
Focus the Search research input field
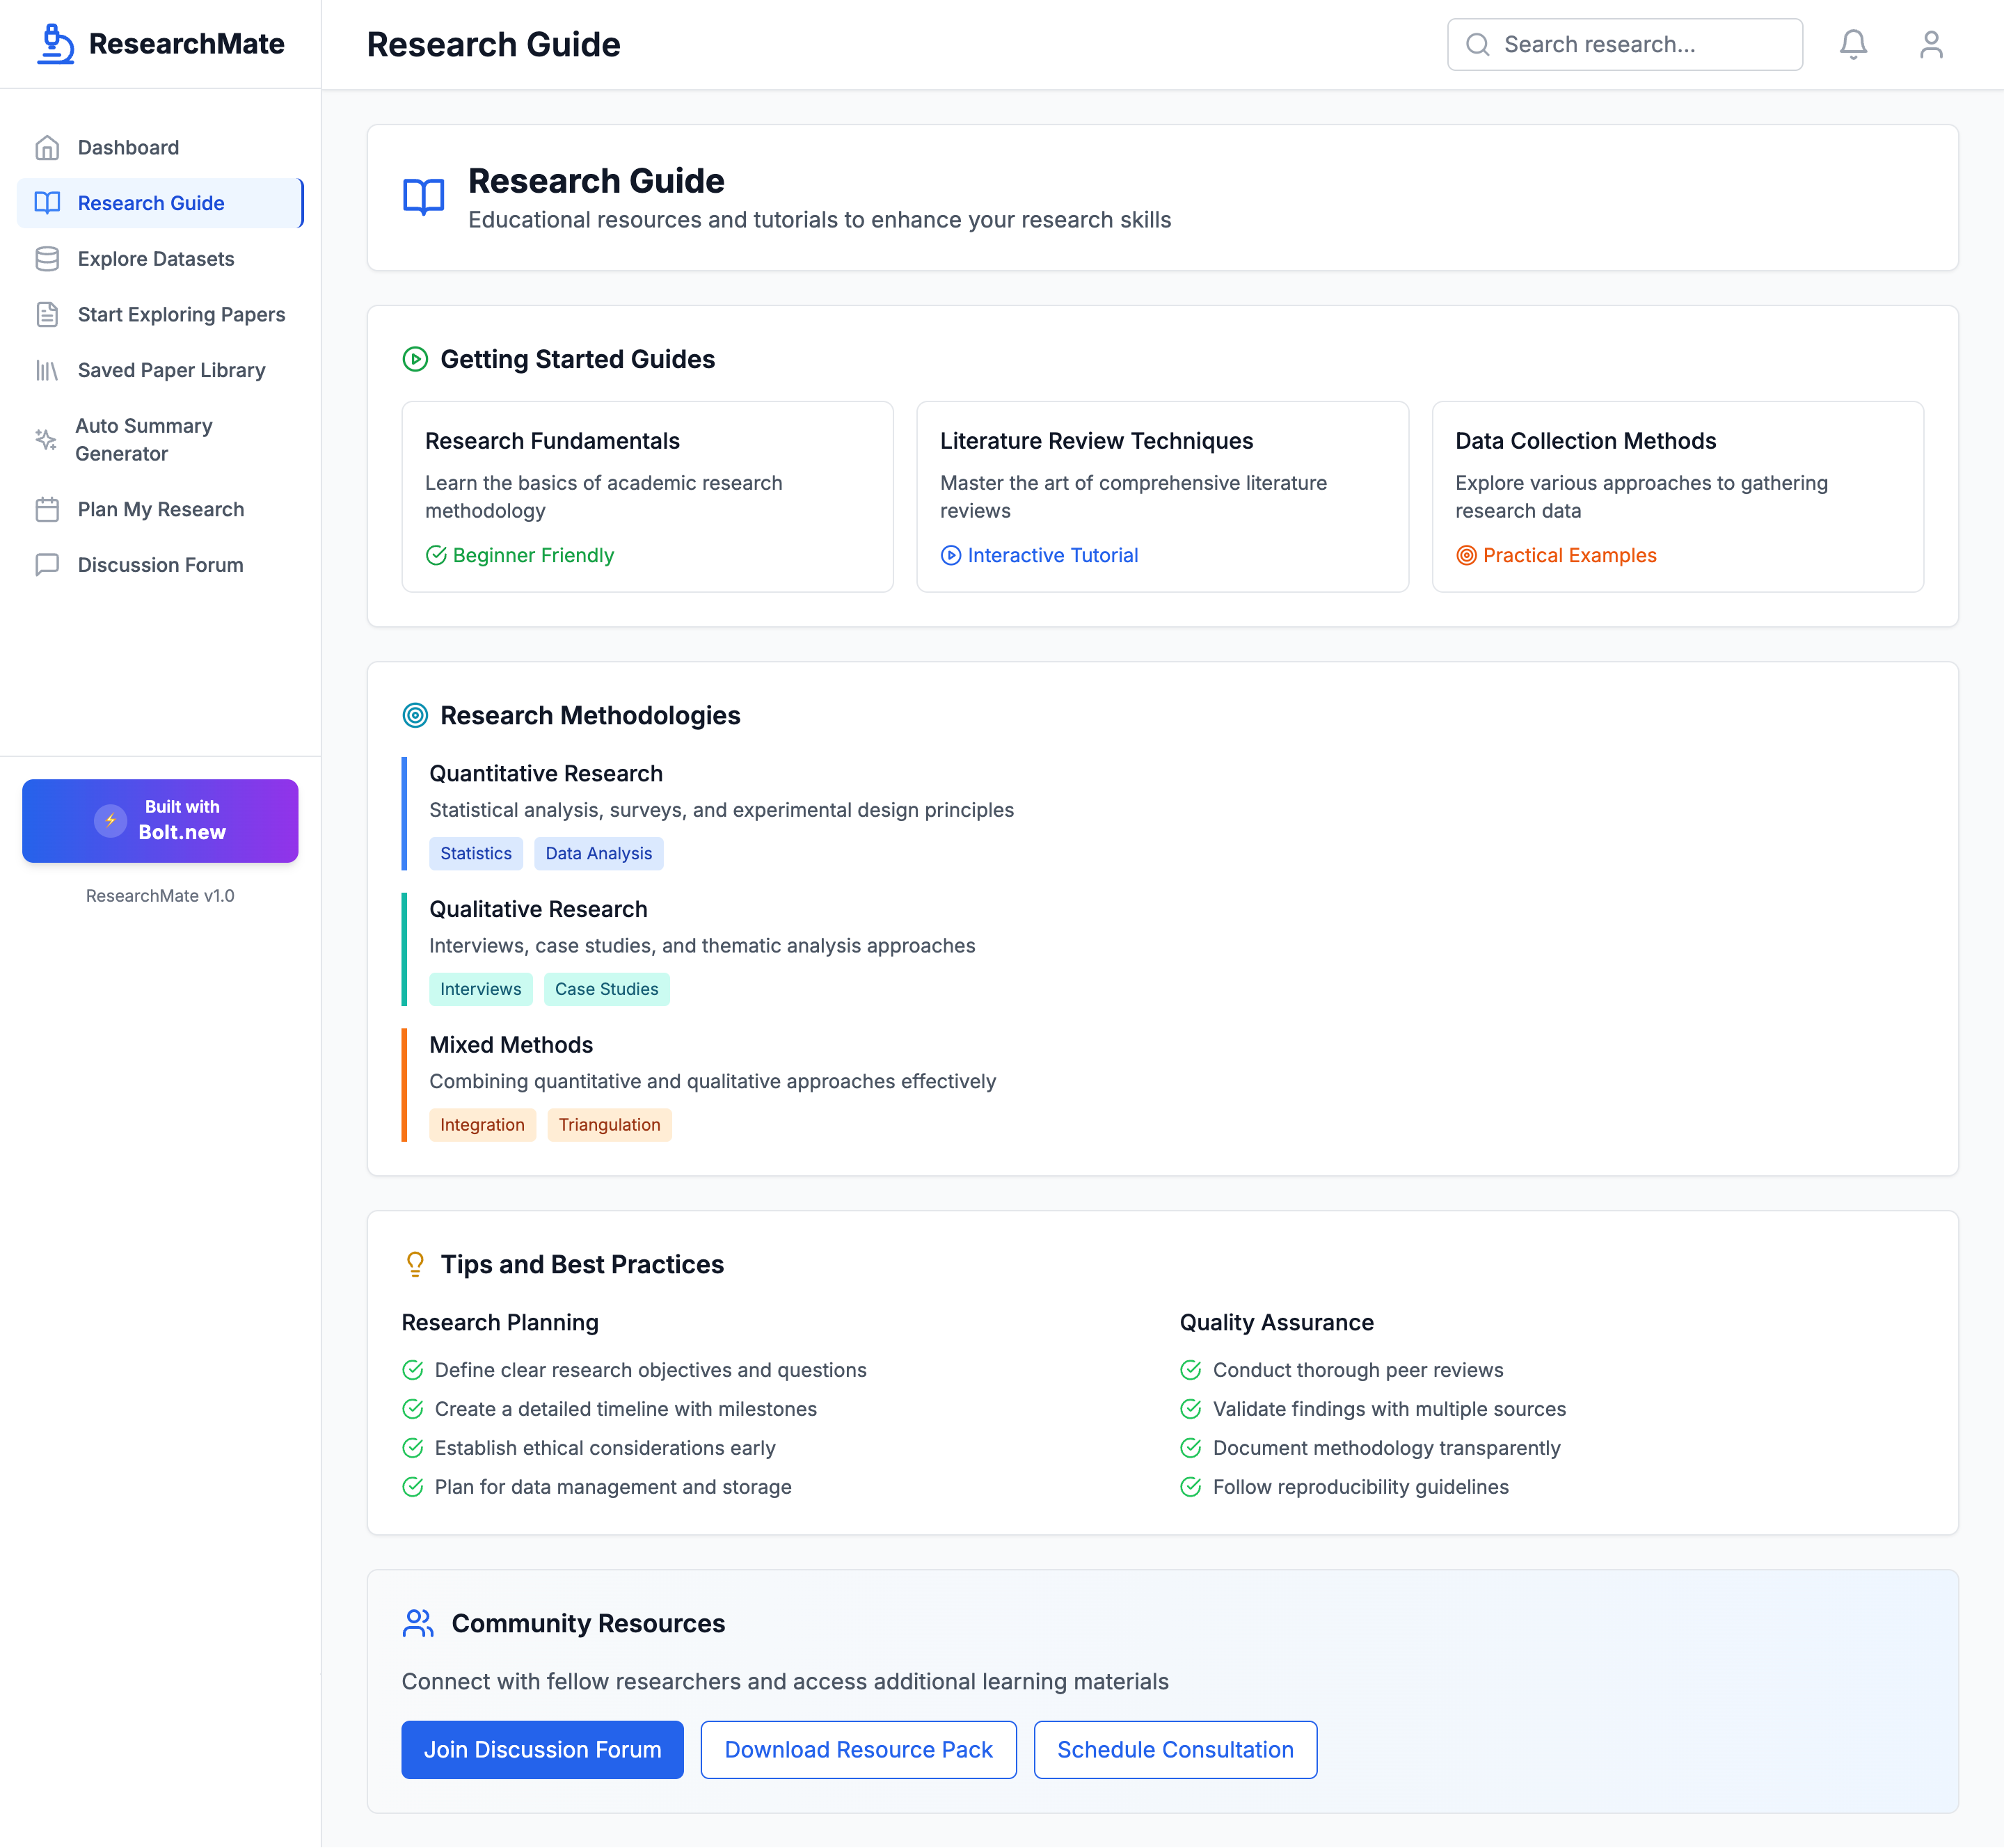click(x=1640, y=44)
